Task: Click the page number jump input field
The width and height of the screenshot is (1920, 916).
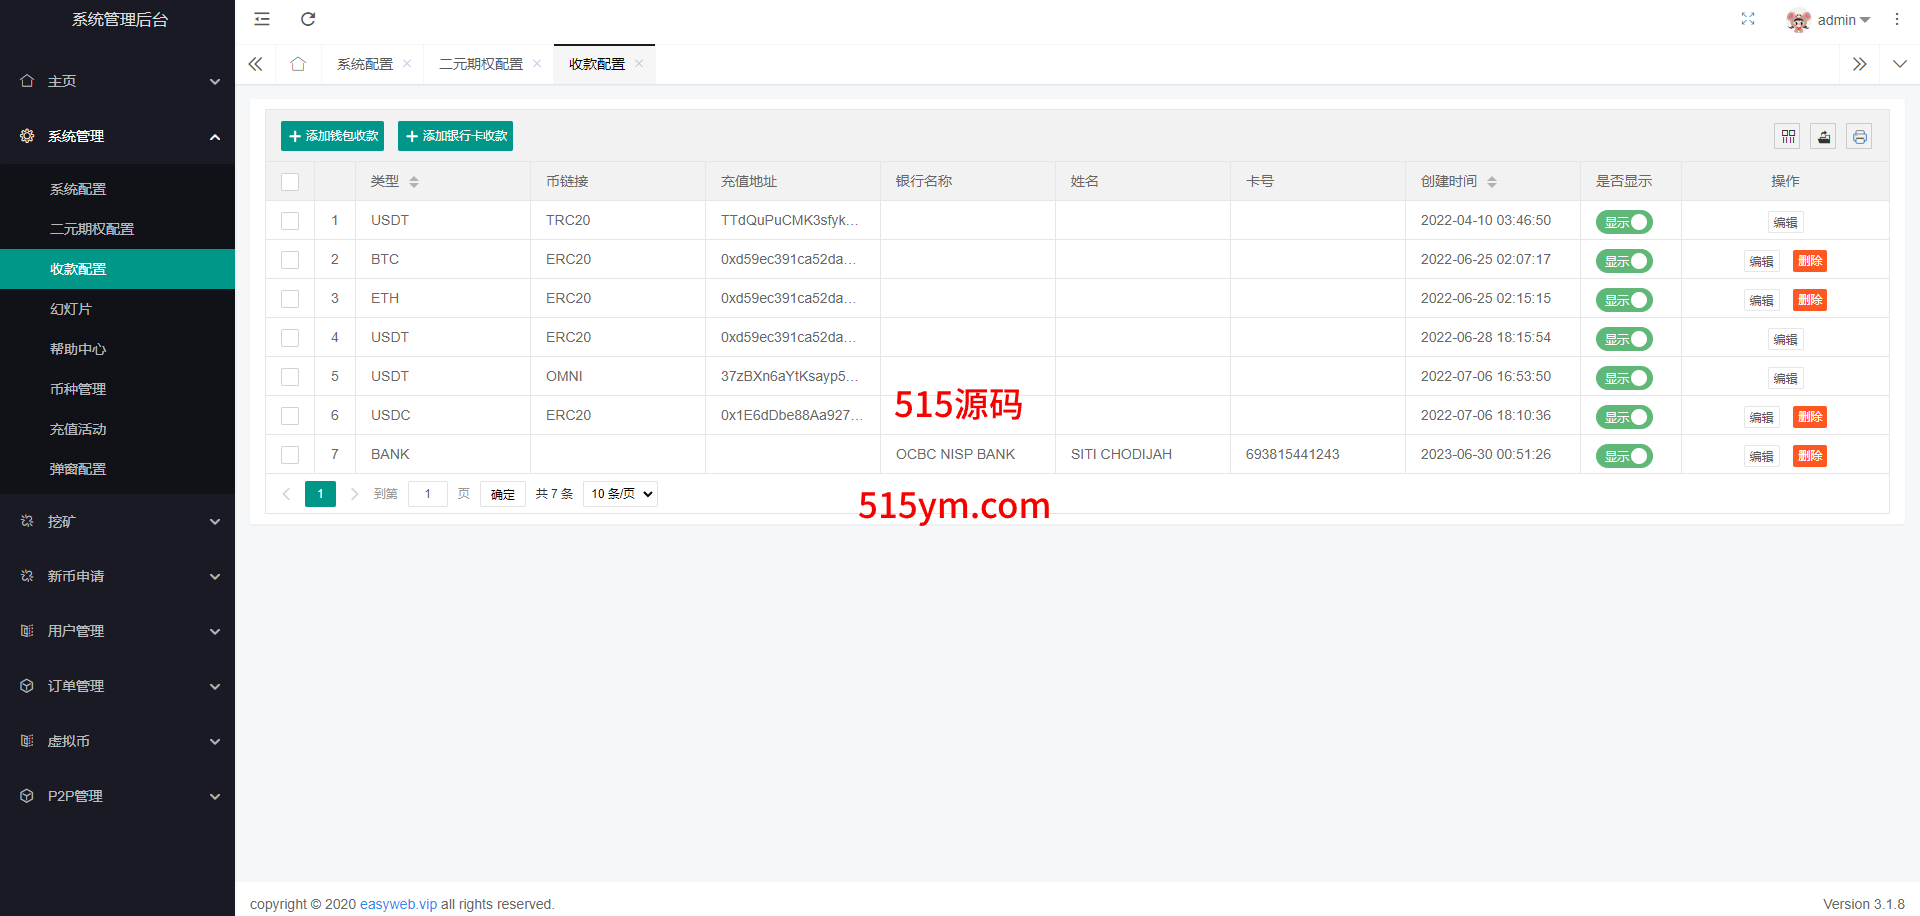Action: (428, 494)
